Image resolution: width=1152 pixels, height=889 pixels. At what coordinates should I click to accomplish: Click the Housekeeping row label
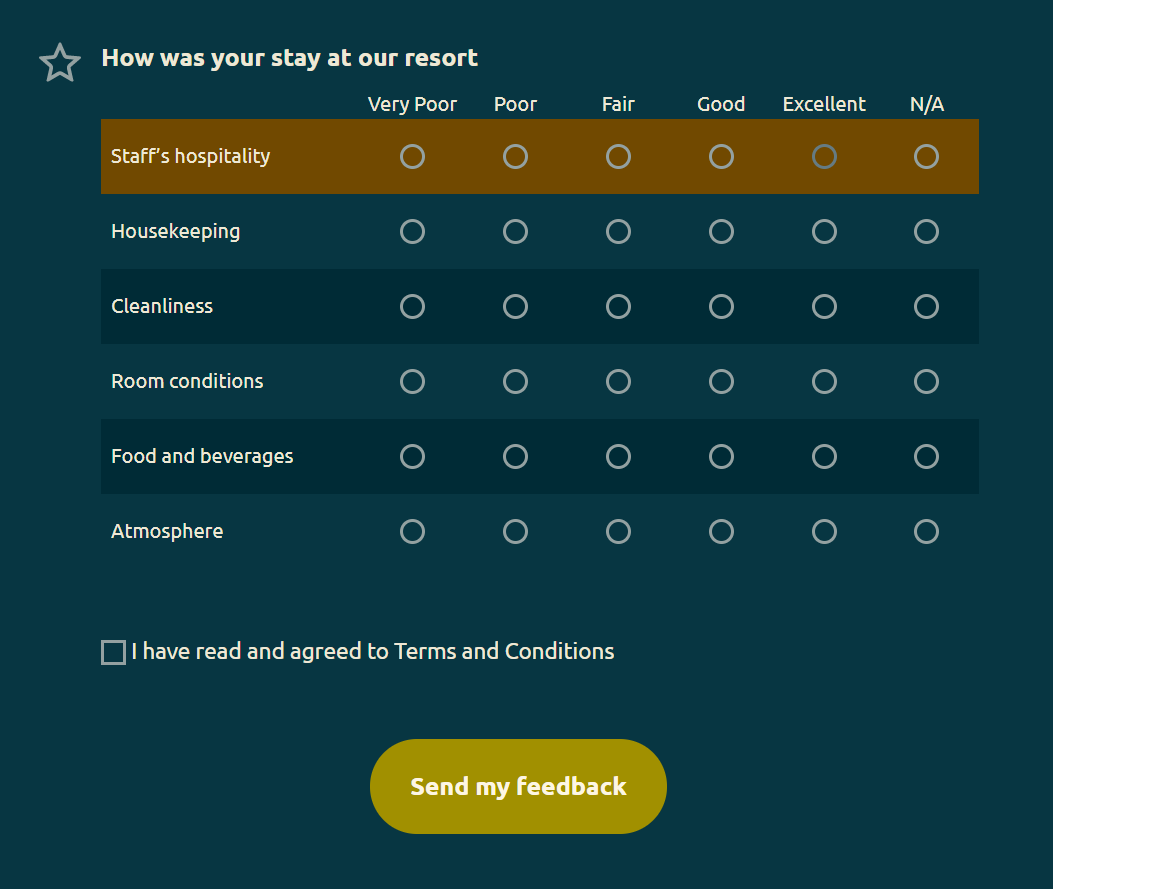(x=176, y=232)
